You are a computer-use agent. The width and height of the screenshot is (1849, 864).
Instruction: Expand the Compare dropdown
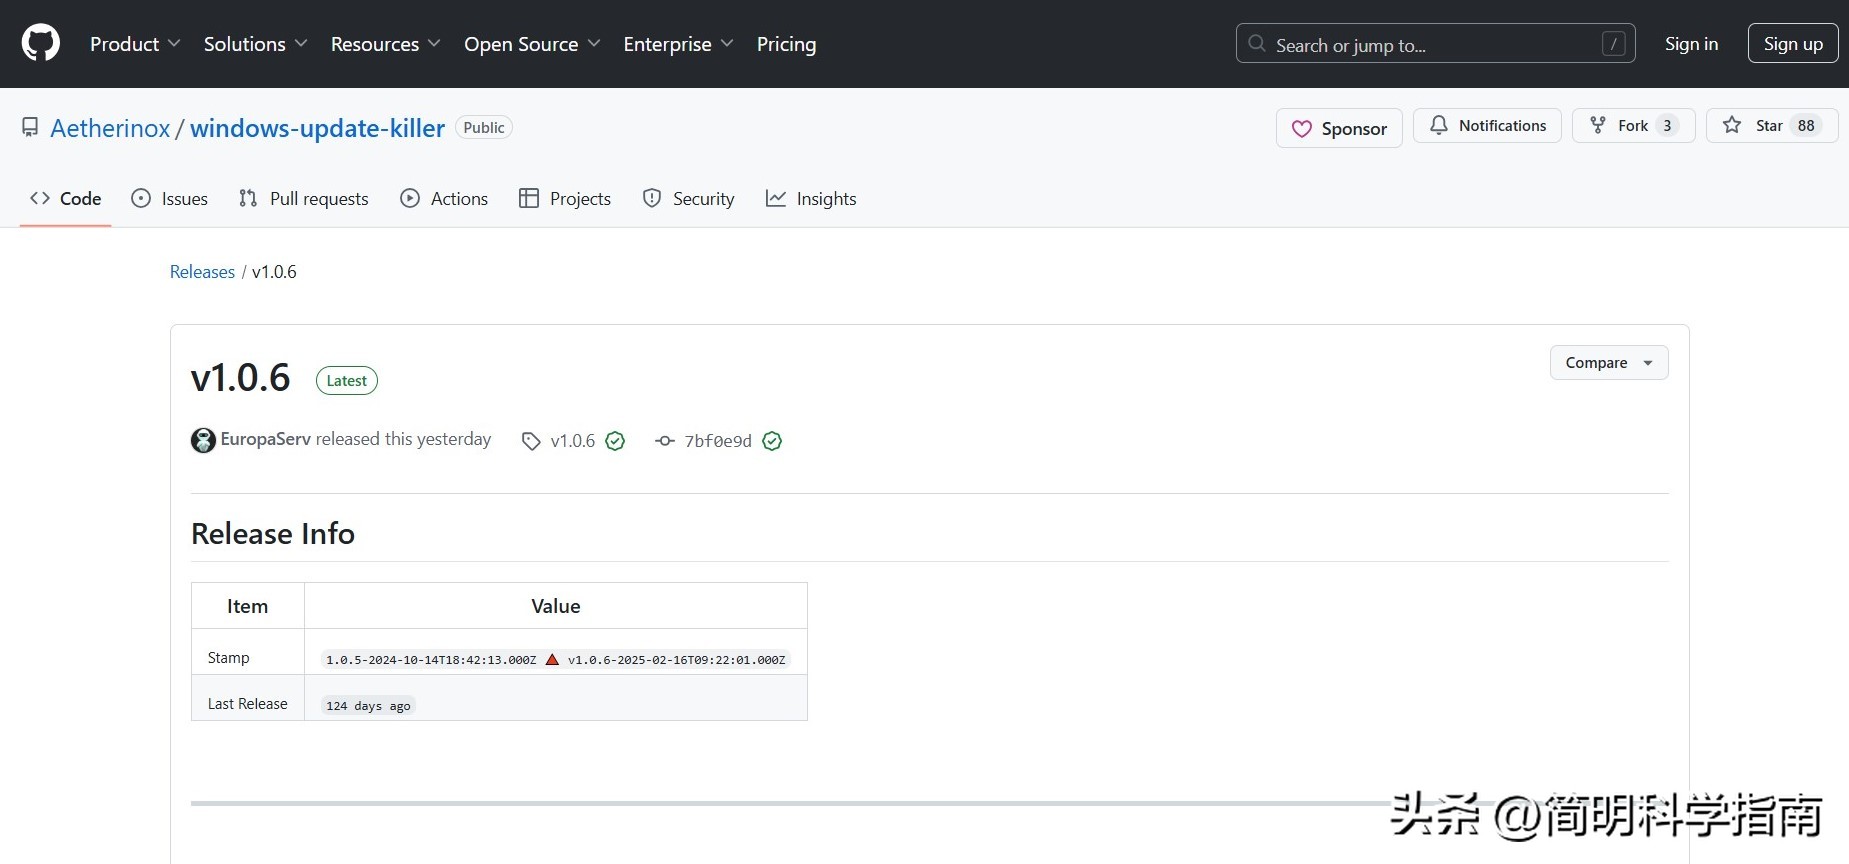1608,363
